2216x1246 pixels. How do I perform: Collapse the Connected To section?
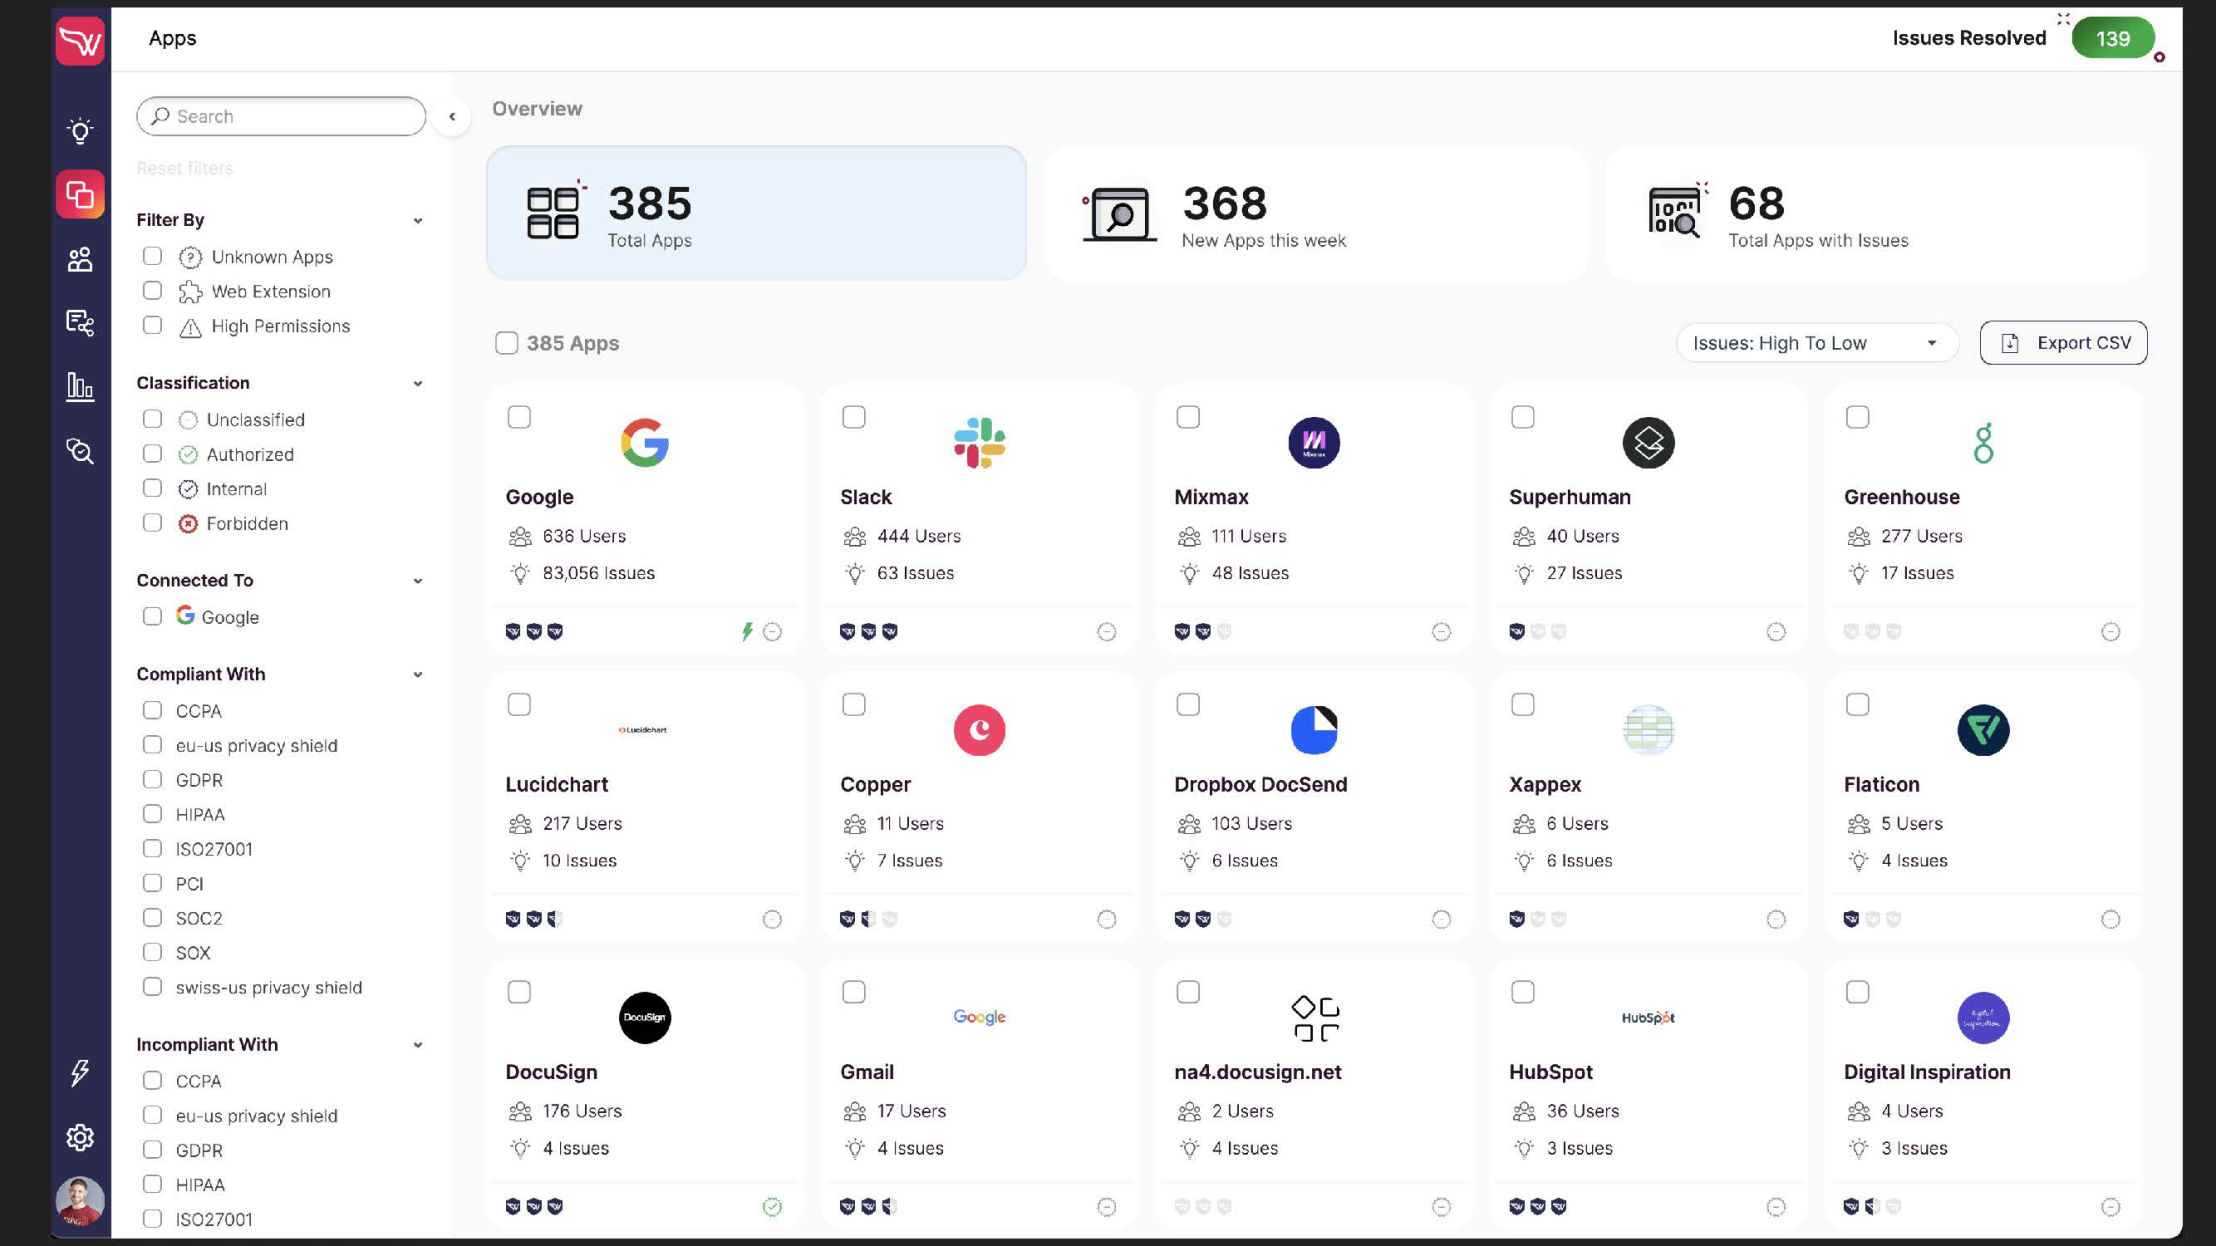point(418,580)
